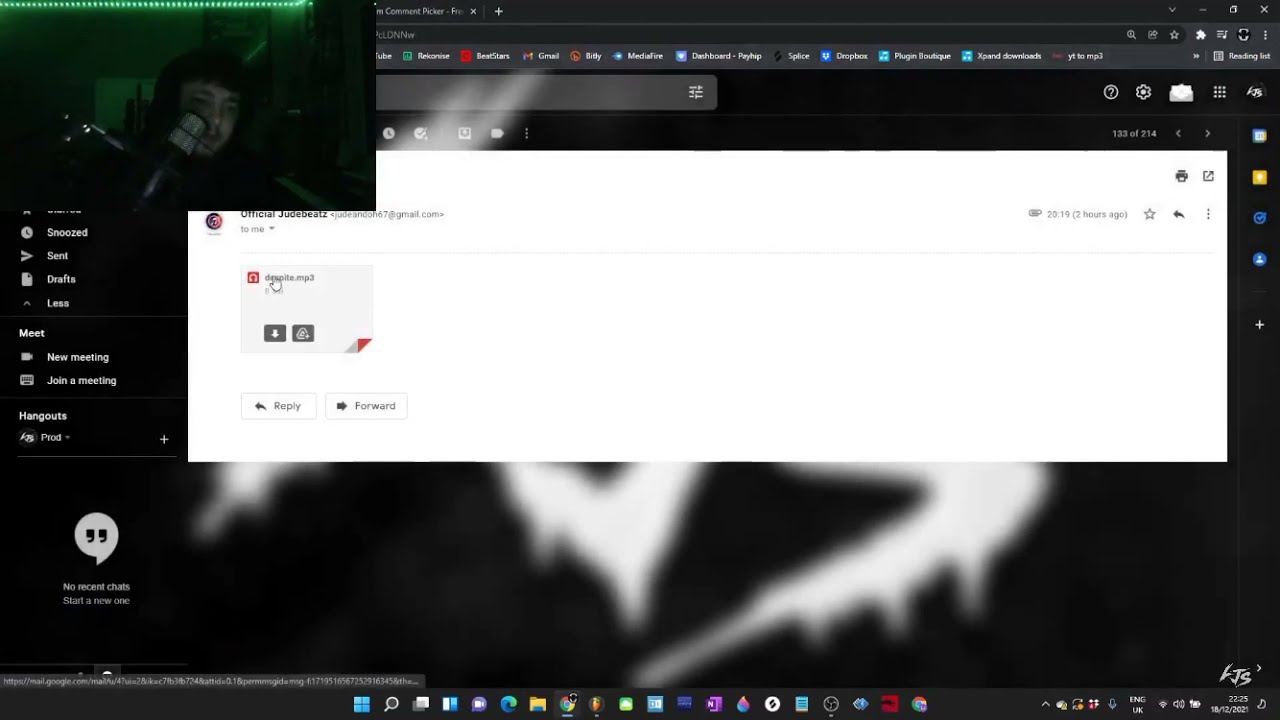Click the Add to Tasks icon
1280x720 pixels.
421,133
